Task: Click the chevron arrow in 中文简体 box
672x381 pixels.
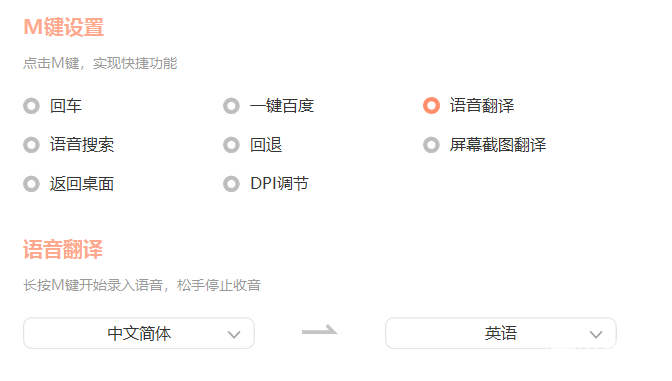Action: 234,334
